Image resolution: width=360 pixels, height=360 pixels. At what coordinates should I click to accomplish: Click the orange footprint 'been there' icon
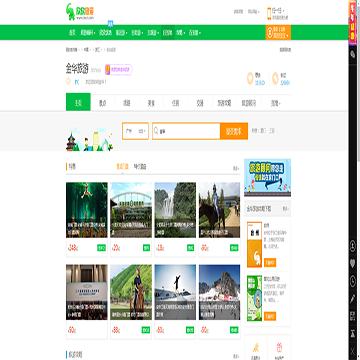pyautogui.click(x=275, y=79)
